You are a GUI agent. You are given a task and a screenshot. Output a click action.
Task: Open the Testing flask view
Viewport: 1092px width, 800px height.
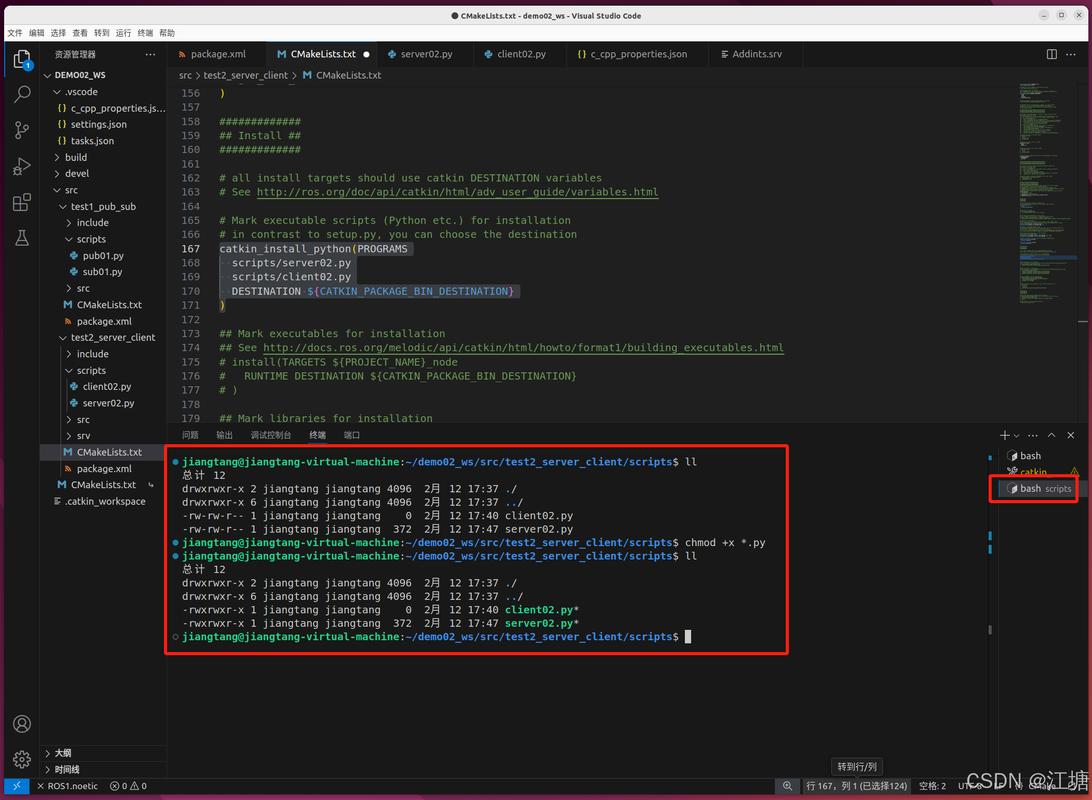pos(22,238)
